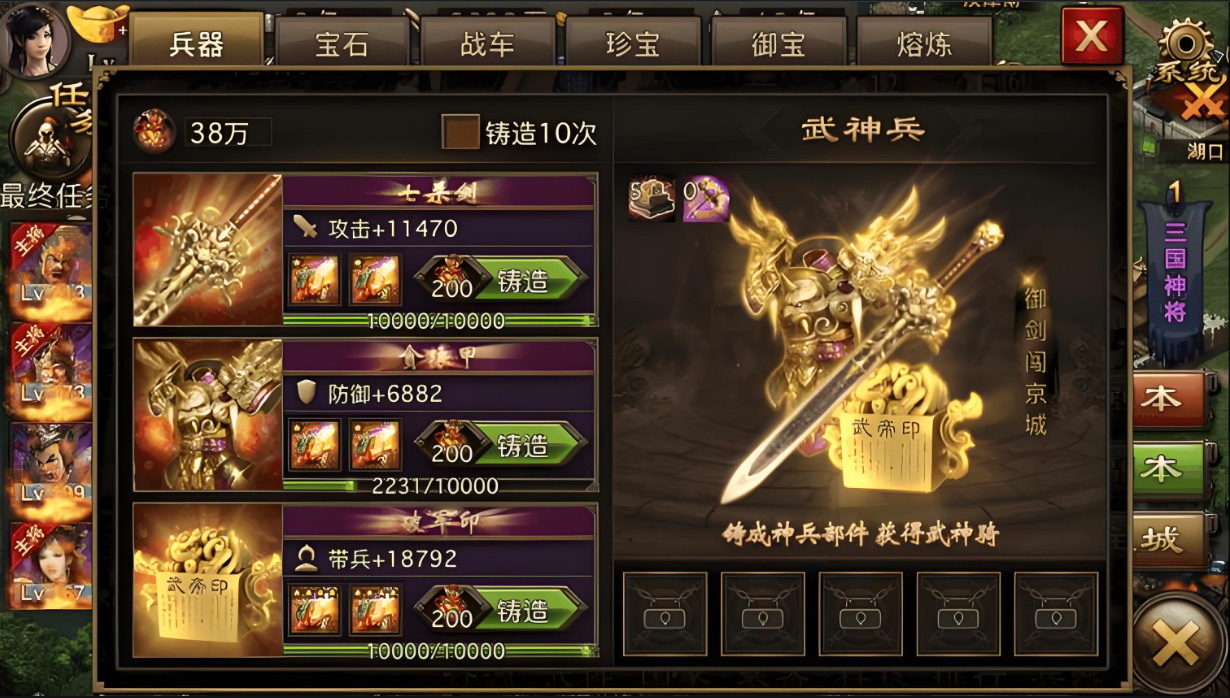
Task: Tap the 武帝印 seal image in the left list
Action: click(x=208, y=580)
